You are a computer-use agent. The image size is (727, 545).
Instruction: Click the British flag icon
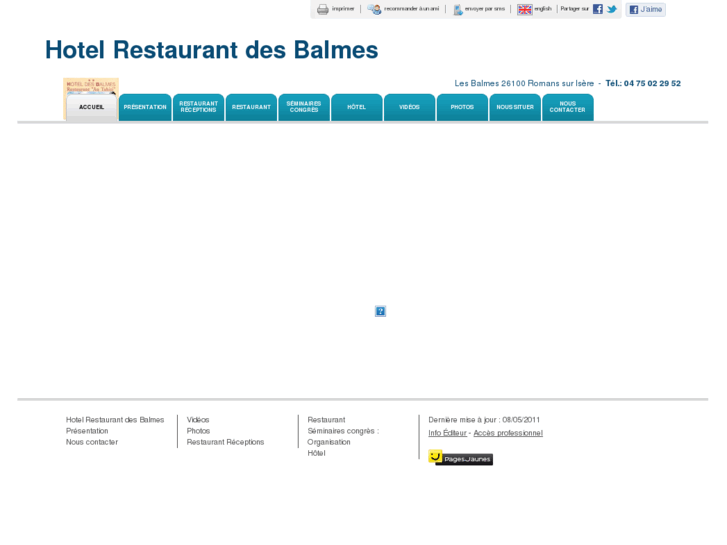click(524, 9)
